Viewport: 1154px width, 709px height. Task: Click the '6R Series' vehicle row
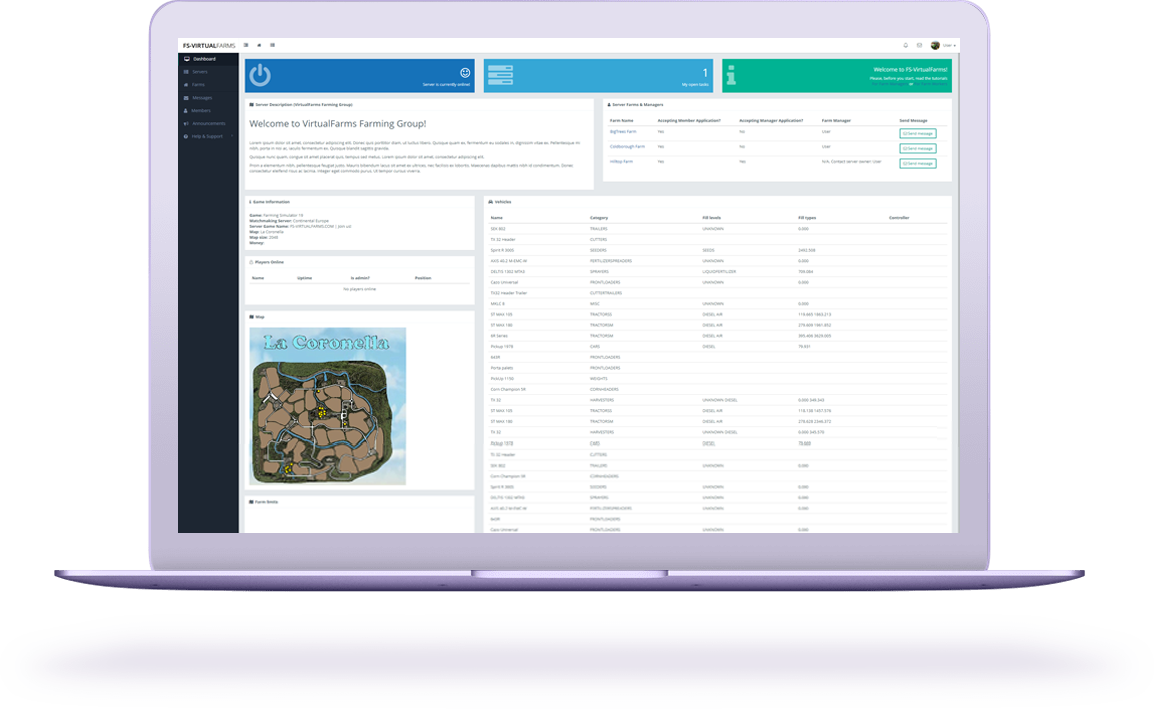(718, 336)
